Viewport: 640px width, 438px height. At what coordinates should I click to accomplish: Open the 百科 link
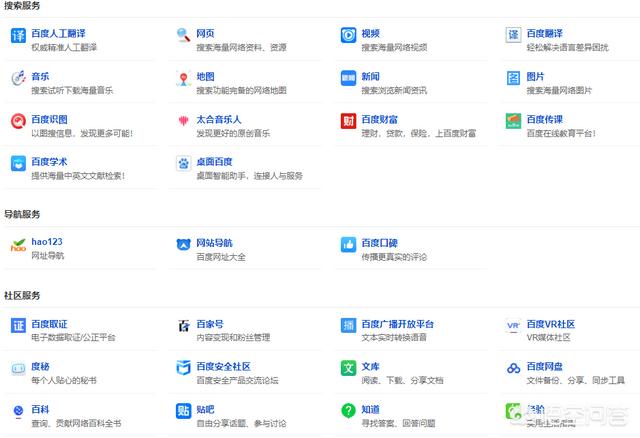coord(40,409)
